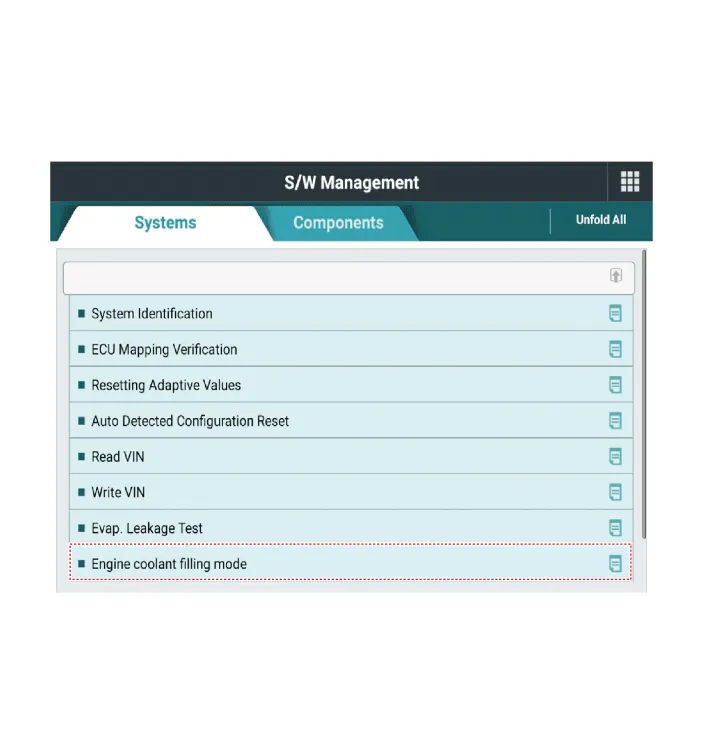The width and height of the screenshot is (703, 754).
Task: Click the vertical scrollbar on the list
Action: 645,400
